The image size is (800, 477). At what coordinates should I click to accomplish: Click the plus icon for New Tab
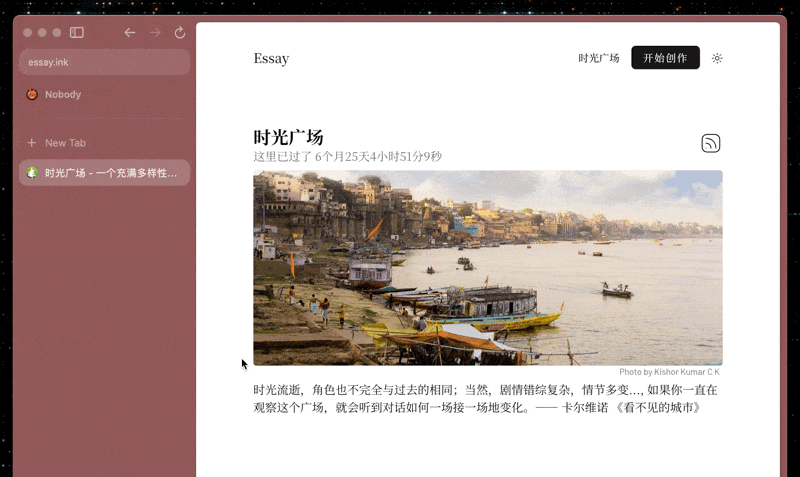click(32, 143)
